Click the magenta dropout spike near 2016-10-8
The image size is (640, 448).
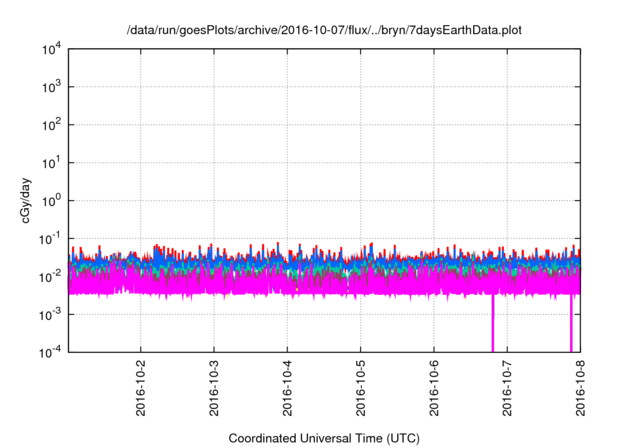coord(571,323)
